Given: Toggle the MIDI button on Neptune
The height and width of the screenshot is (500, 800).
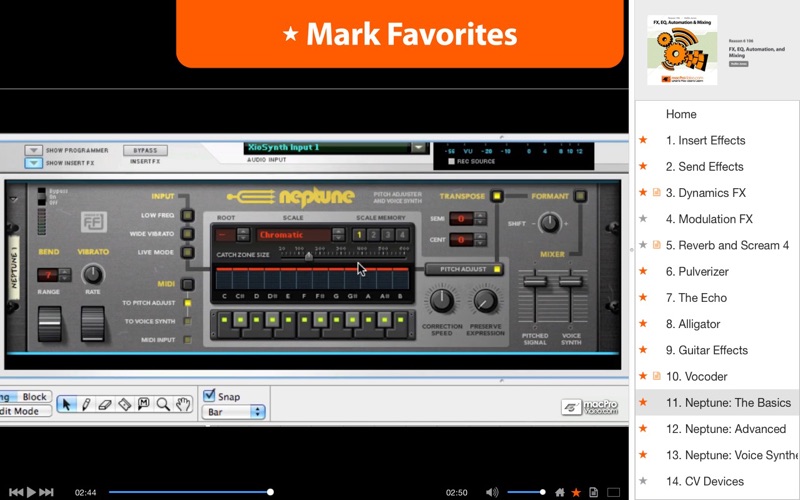Looking at the screenshot, I should pyautogui.click(x=188, y=284).
